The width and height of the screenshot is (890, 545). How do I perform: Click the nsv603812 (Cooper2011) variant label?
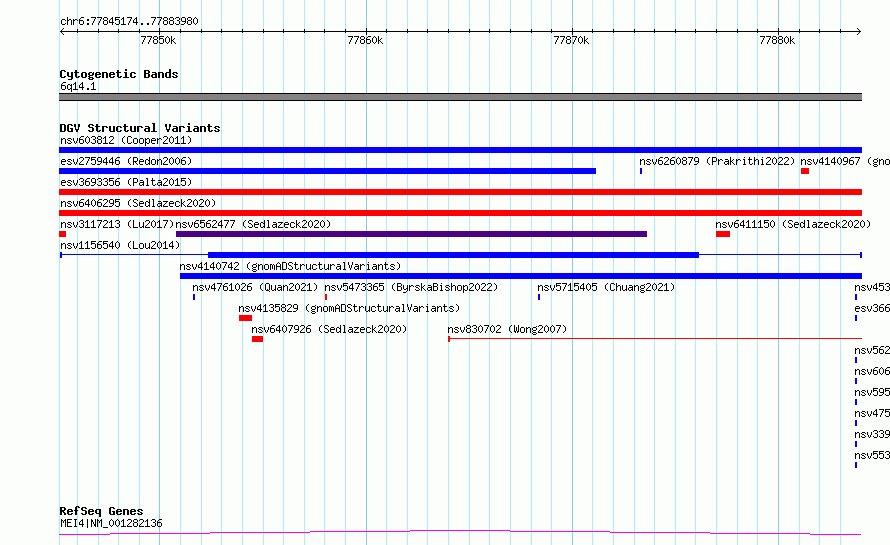pyautogui.click(x=126, y=140)
